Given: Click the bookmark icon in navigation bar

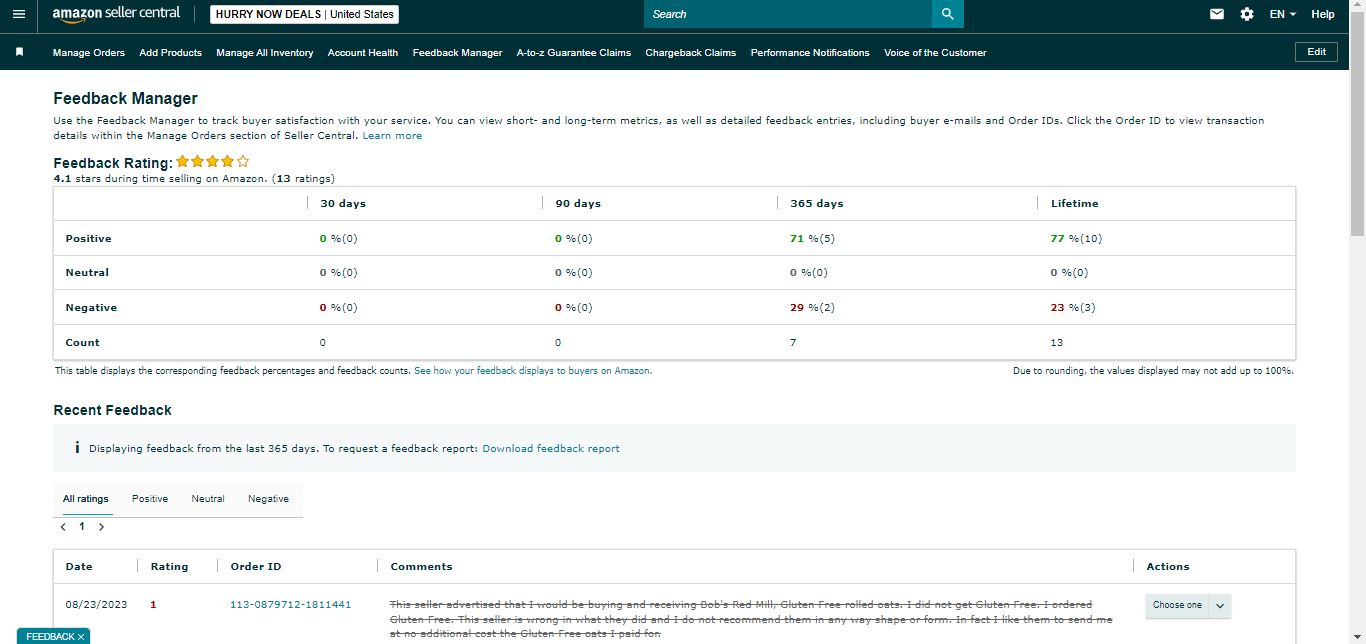Looking at the screenshot, I should click(19, 52).
